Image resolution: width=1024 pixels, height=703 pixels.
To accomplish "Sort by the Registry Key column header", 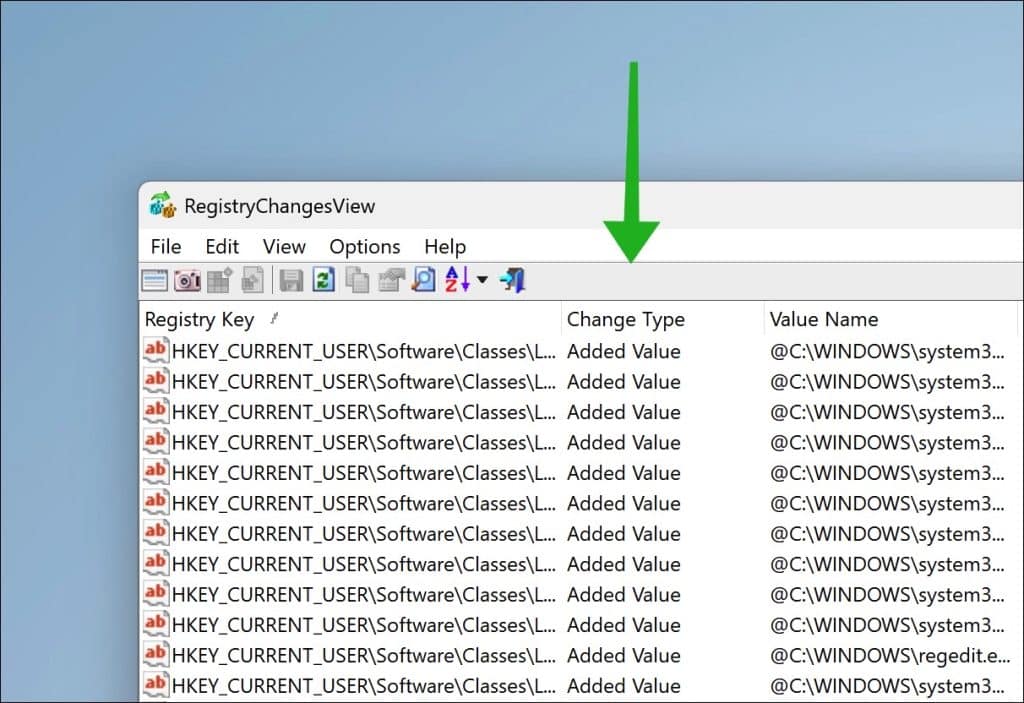I will click(x=351, y=319).
